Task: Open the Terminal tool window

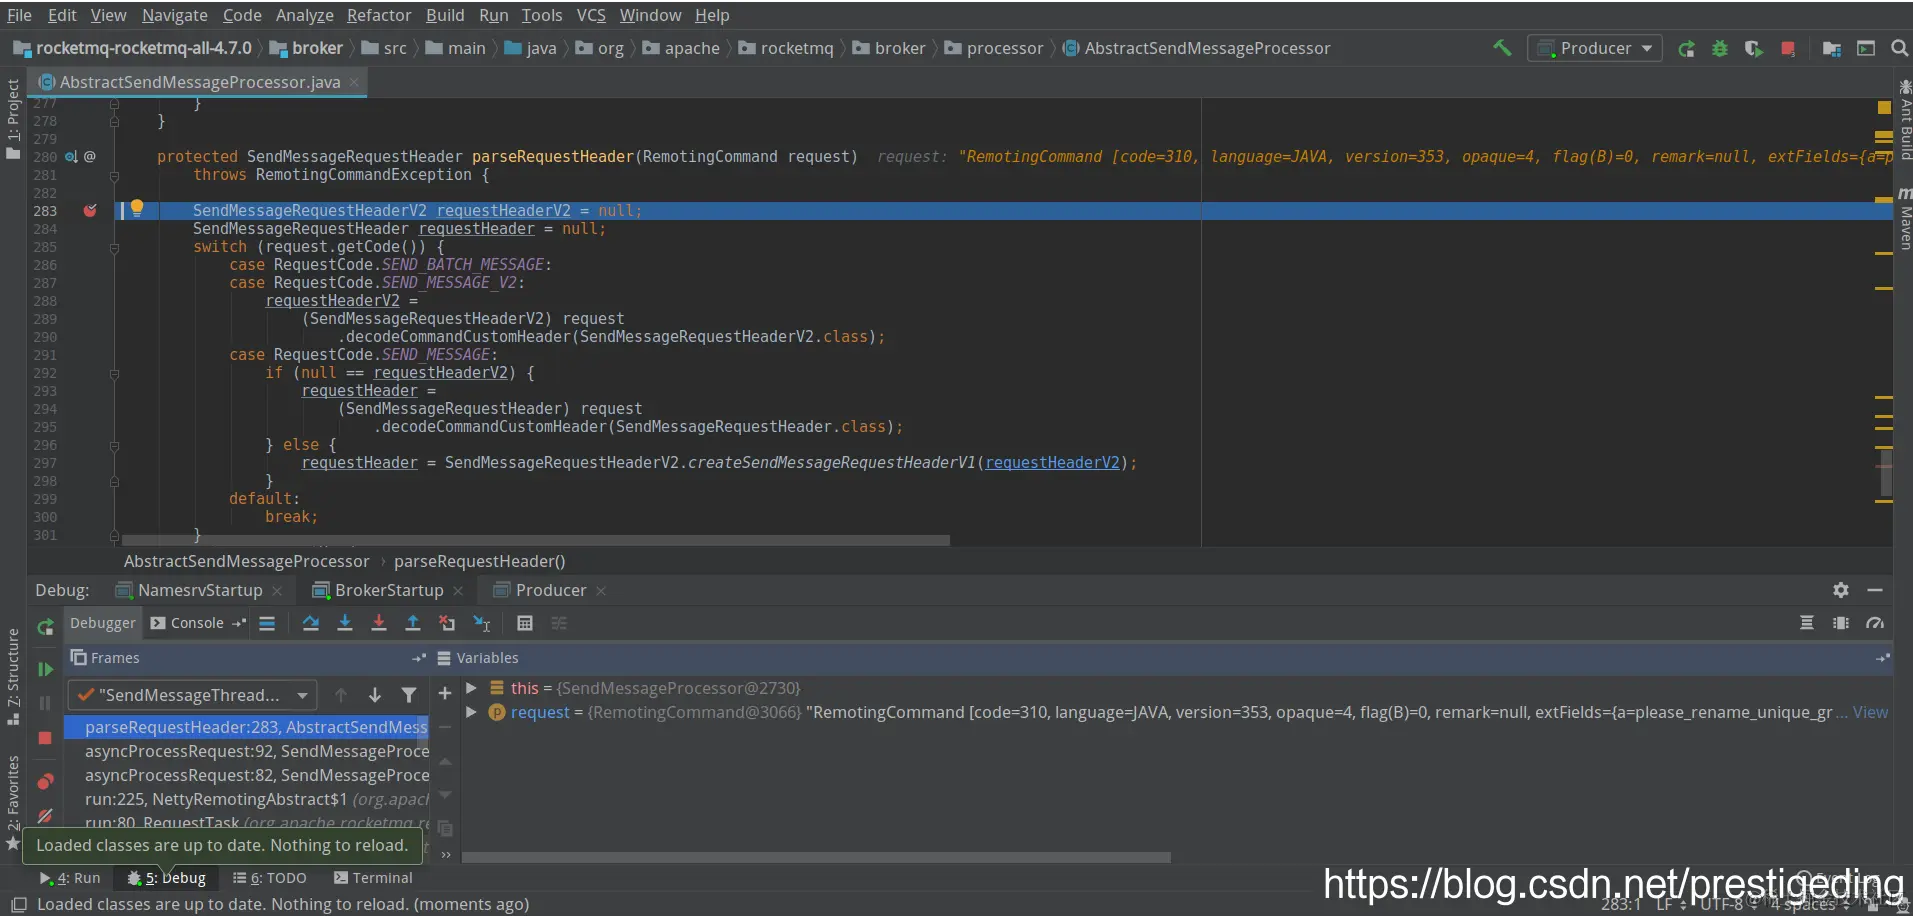Action: click(x=373, y=878)
